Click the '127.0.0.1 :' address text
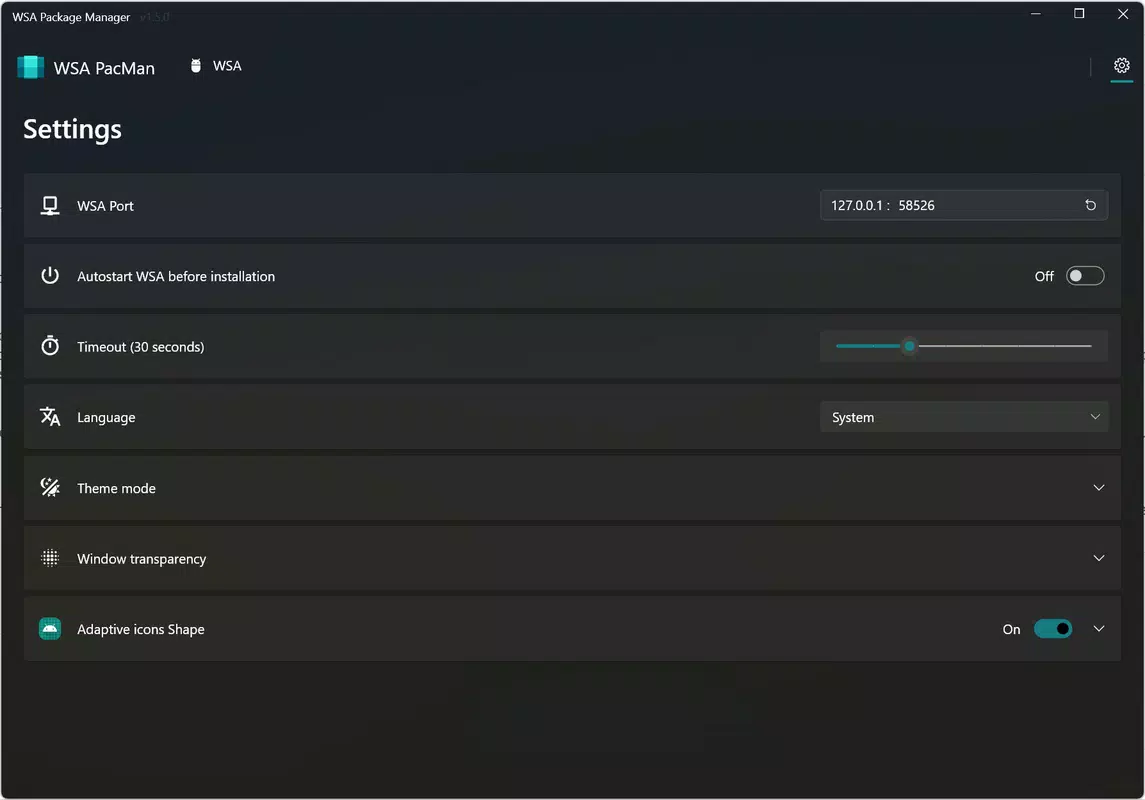1145x800 pixels. click(860, 205)
